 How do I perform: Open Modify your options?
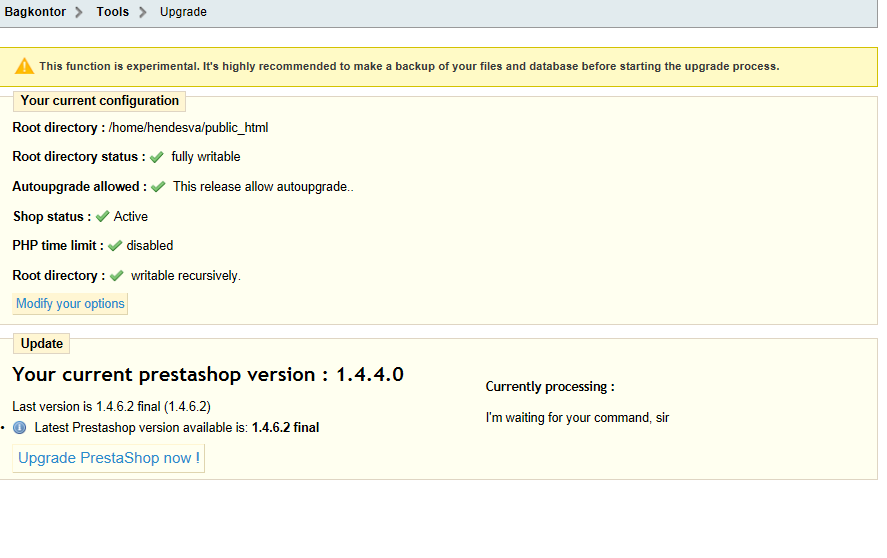click(x=70, y=304)
